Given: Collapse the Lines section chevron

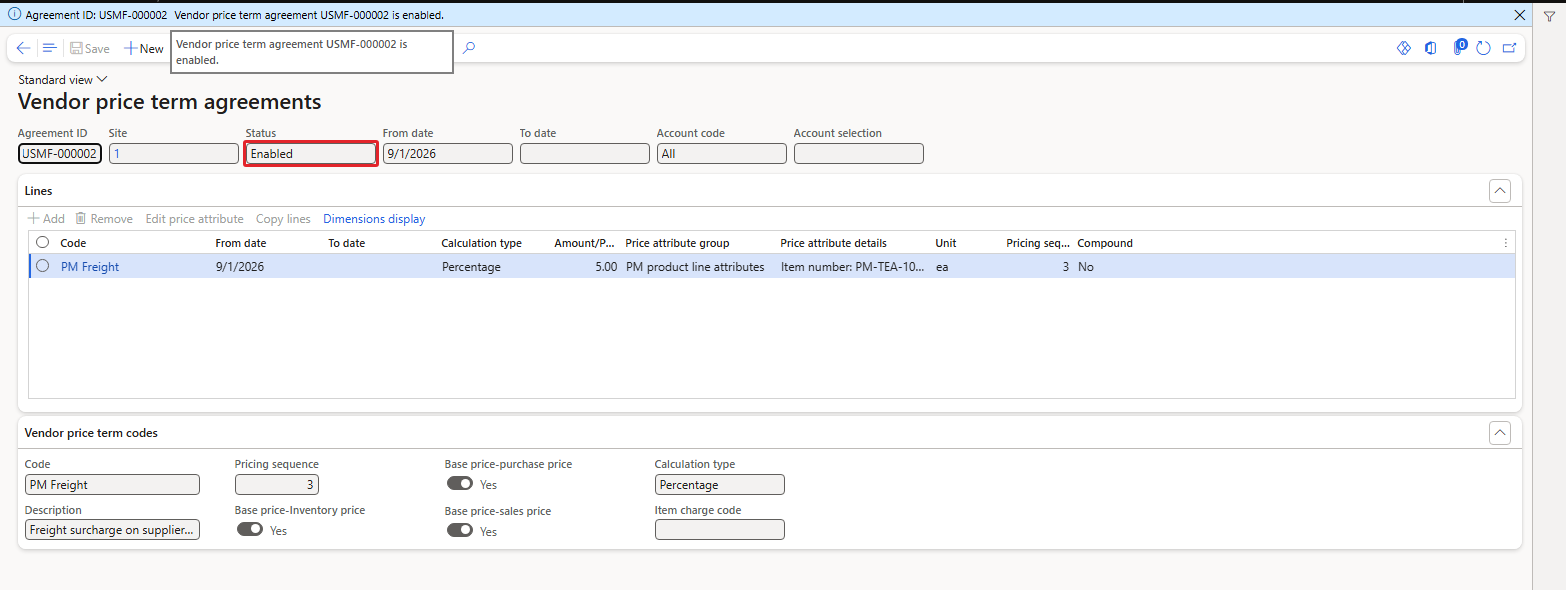Looking at the screenshot, I should pos(1499,191).
